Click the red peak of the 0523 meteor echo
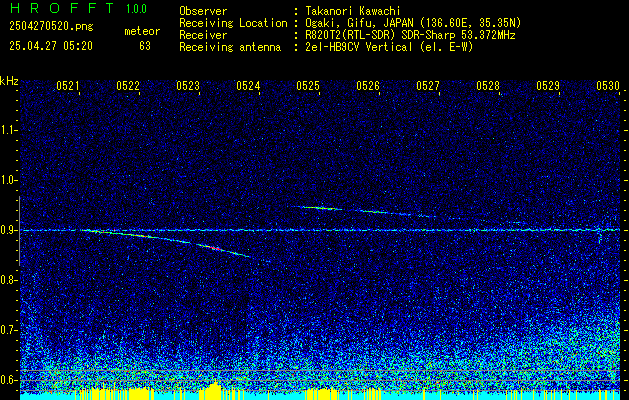Image resolution: width=629 pixels, height=400 pixels. [x=215, y=249]
